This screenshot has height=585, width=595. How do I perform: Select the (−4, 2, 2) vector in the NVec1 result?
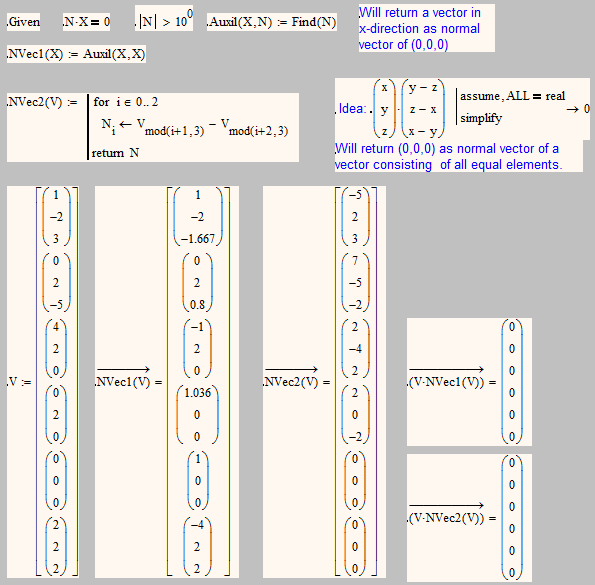pyautogui.click(x=197, y=547)
